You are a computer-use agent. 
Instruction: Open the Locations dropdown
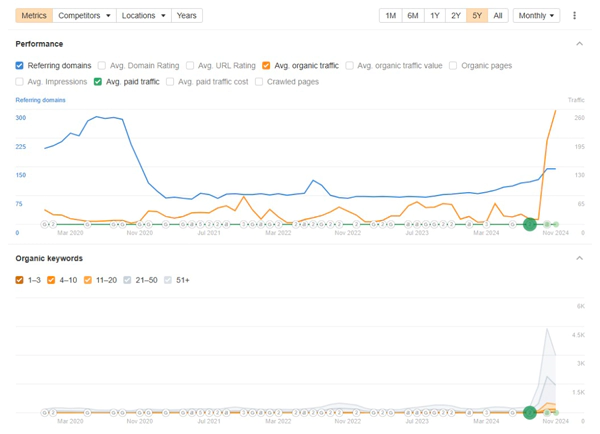(143, 16)
